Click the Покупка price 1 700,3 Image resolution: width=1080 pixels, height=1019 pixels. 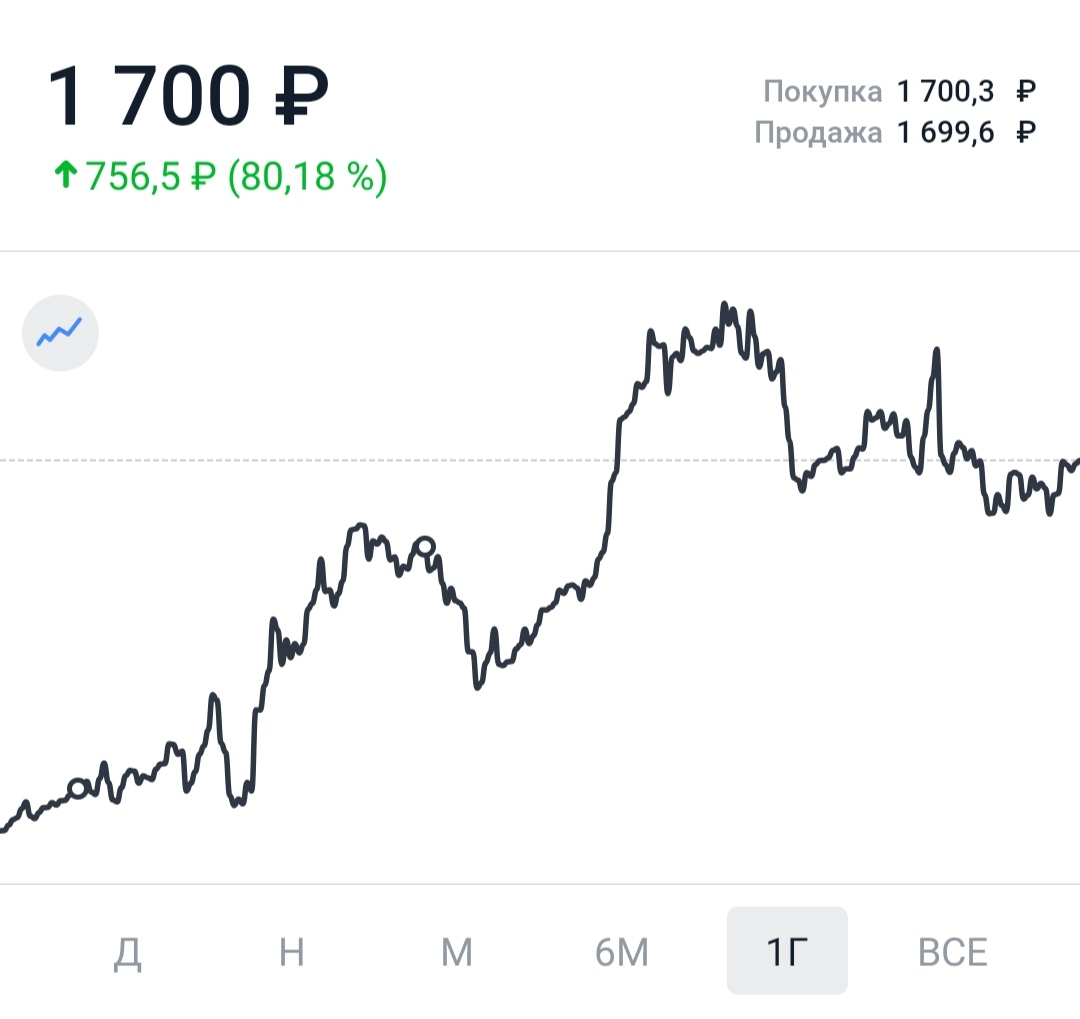946,90
